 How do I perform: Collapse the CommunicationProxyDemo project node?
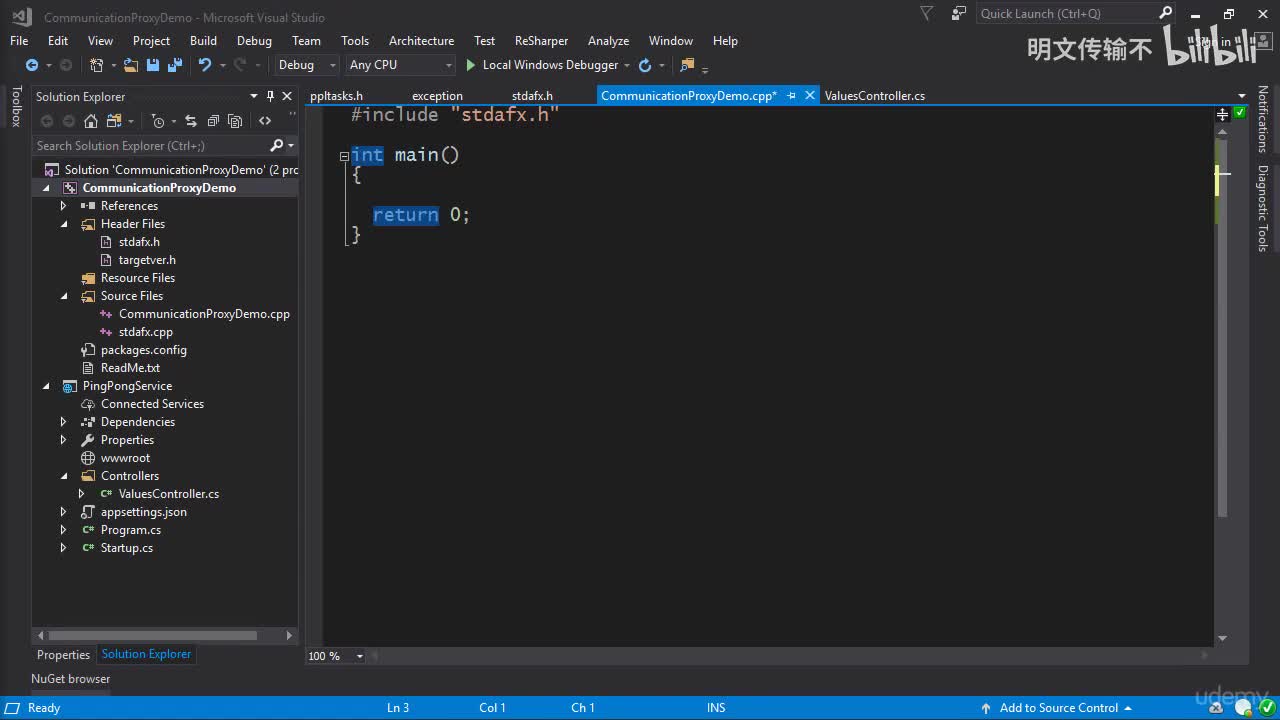(46, 188)
